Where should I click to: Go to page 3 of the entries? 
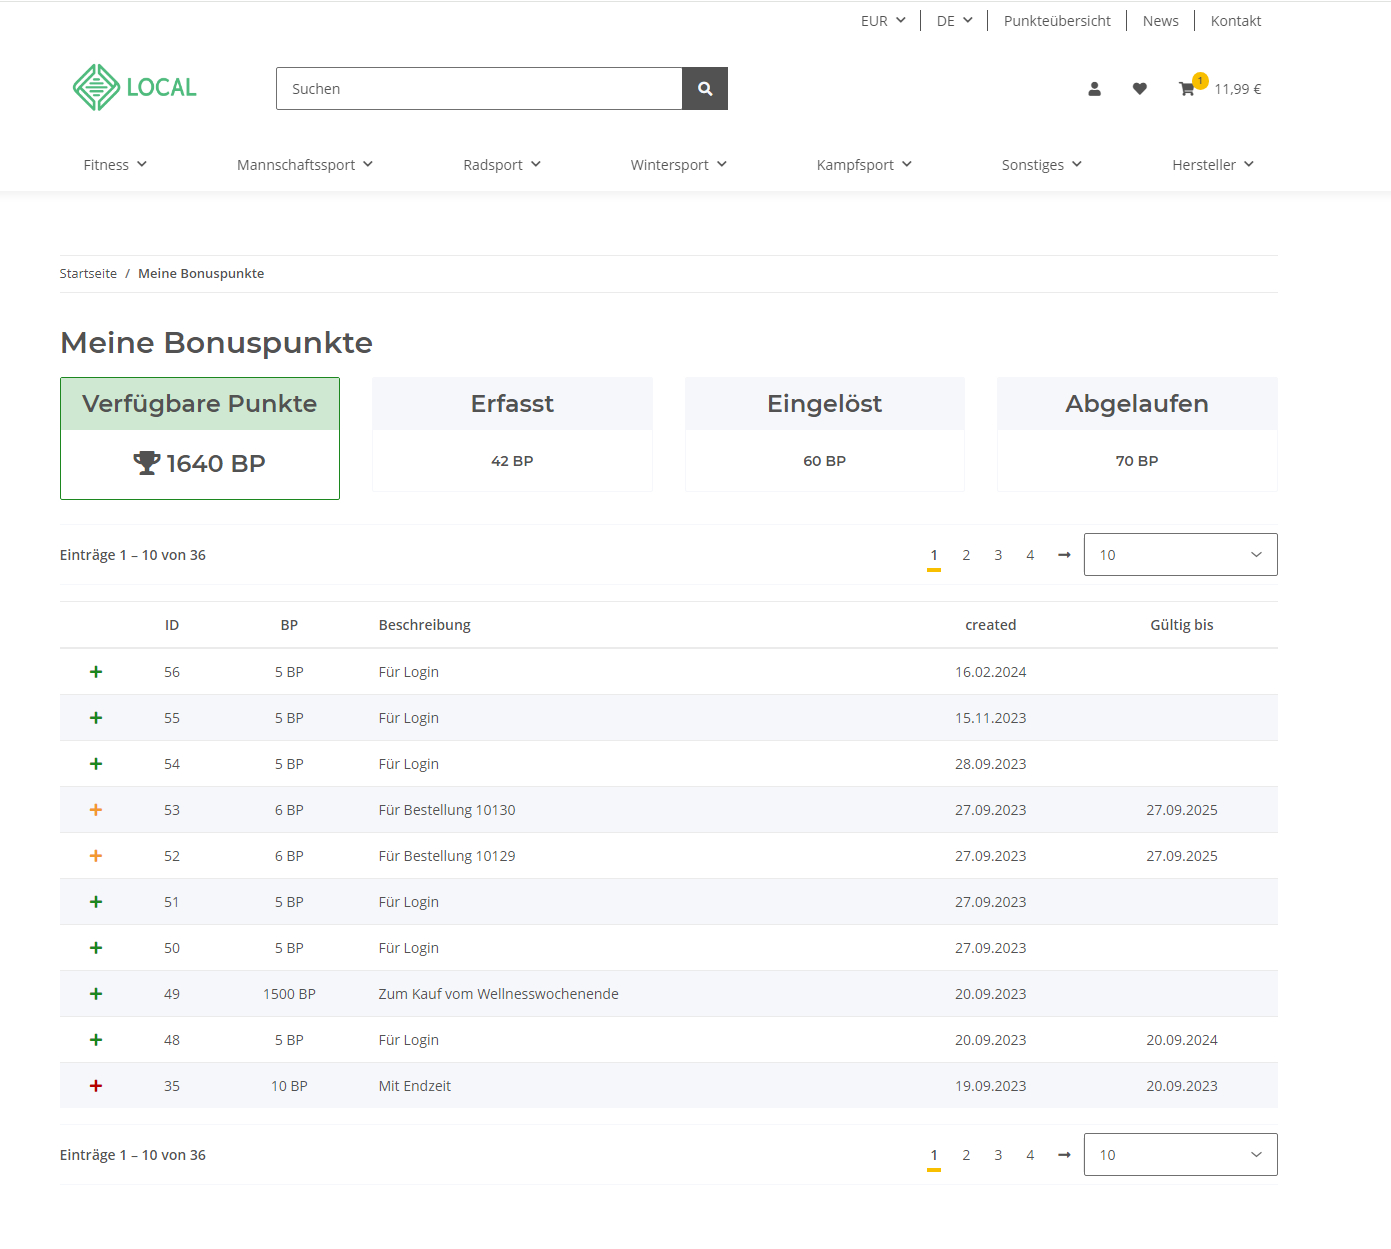click(998, 554)
